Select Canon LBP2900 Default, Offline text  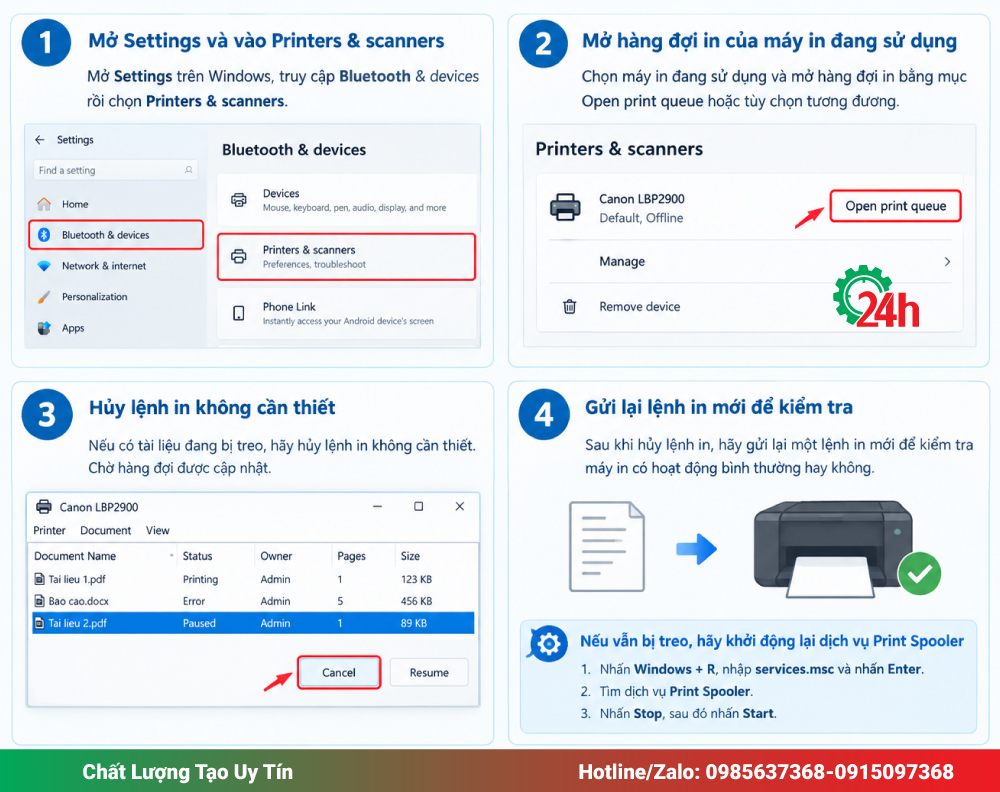point(642,208)
